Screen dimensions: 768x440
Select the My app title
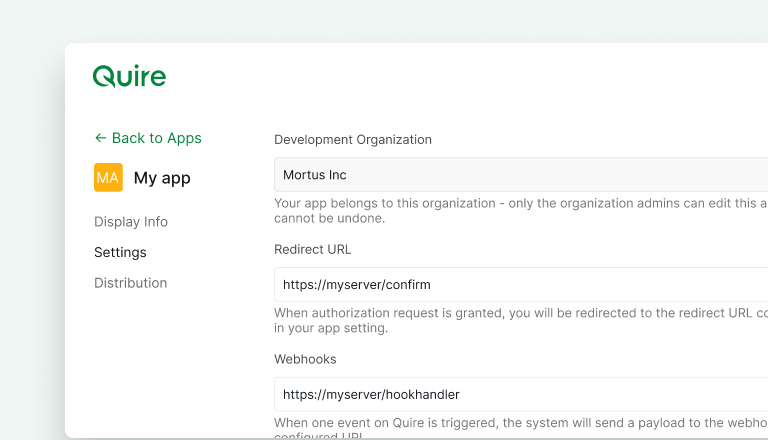tap(162, 178)
